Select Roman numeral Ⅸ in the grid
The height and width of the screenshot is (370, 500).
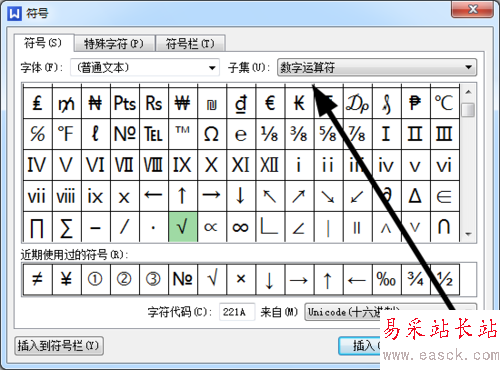[x=183, y=165]
